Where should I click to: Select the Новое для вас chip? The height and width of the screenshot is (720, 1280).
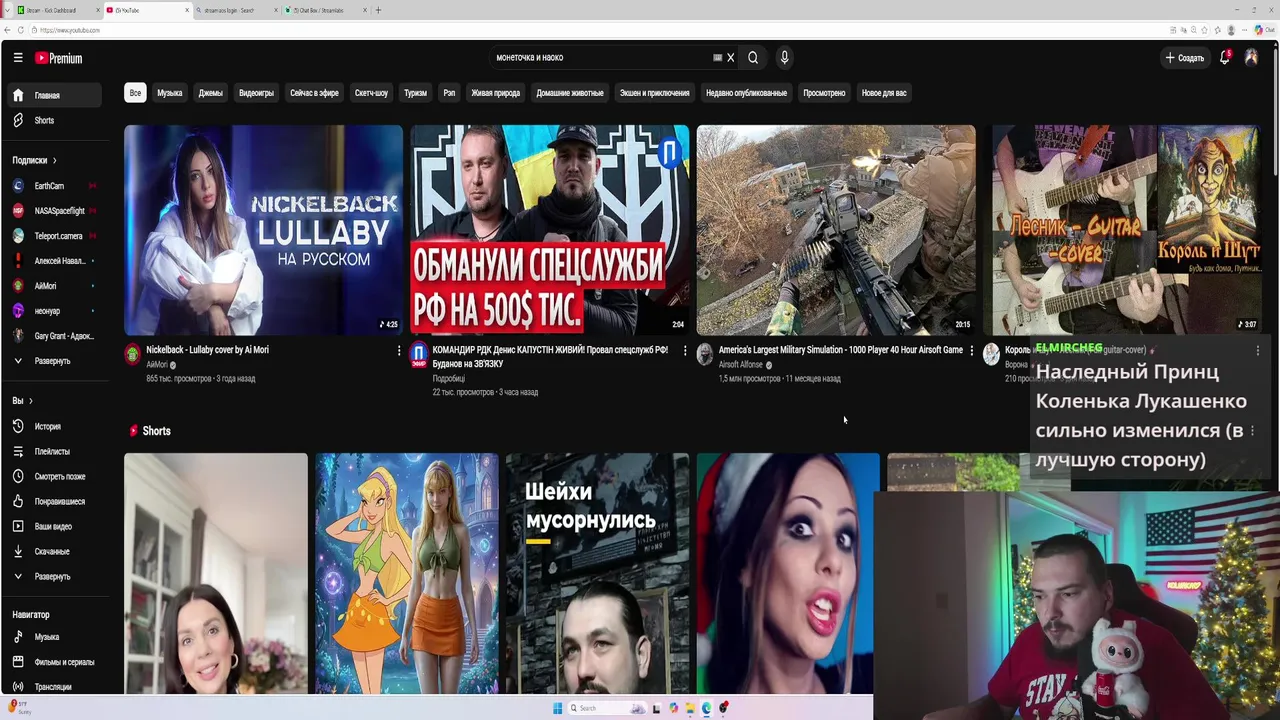pos(884,93)
